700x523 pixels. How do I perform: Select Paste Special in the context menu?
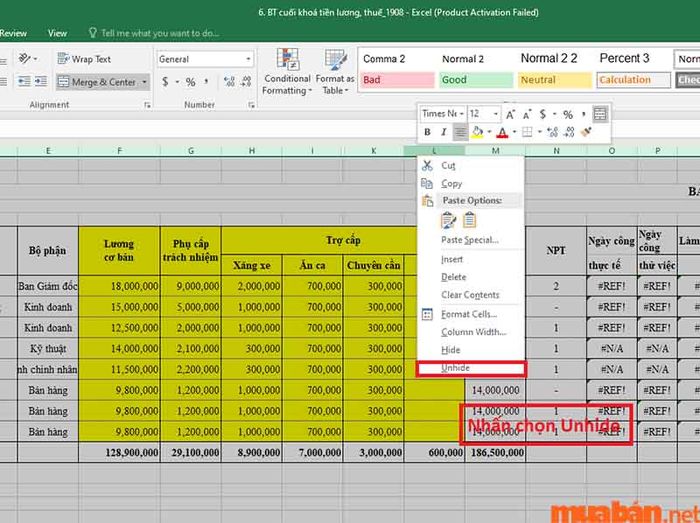pos(471,240)
